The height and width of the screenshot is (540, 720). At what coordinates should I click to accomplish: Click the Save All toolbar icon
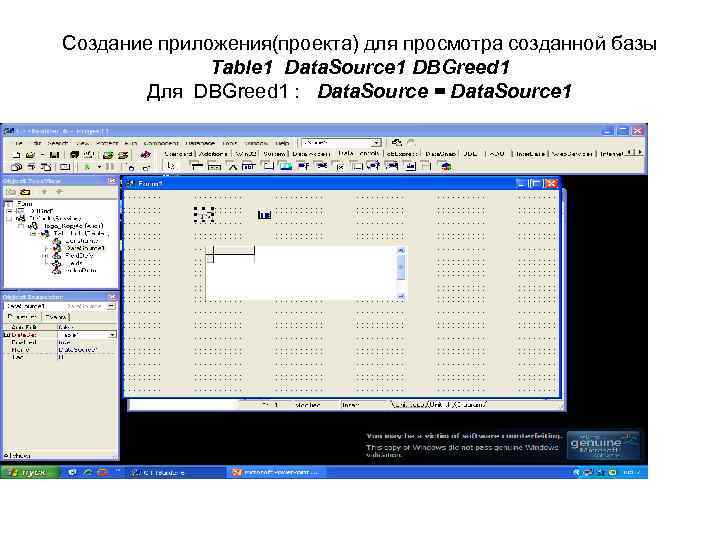(x=74, y=155)
